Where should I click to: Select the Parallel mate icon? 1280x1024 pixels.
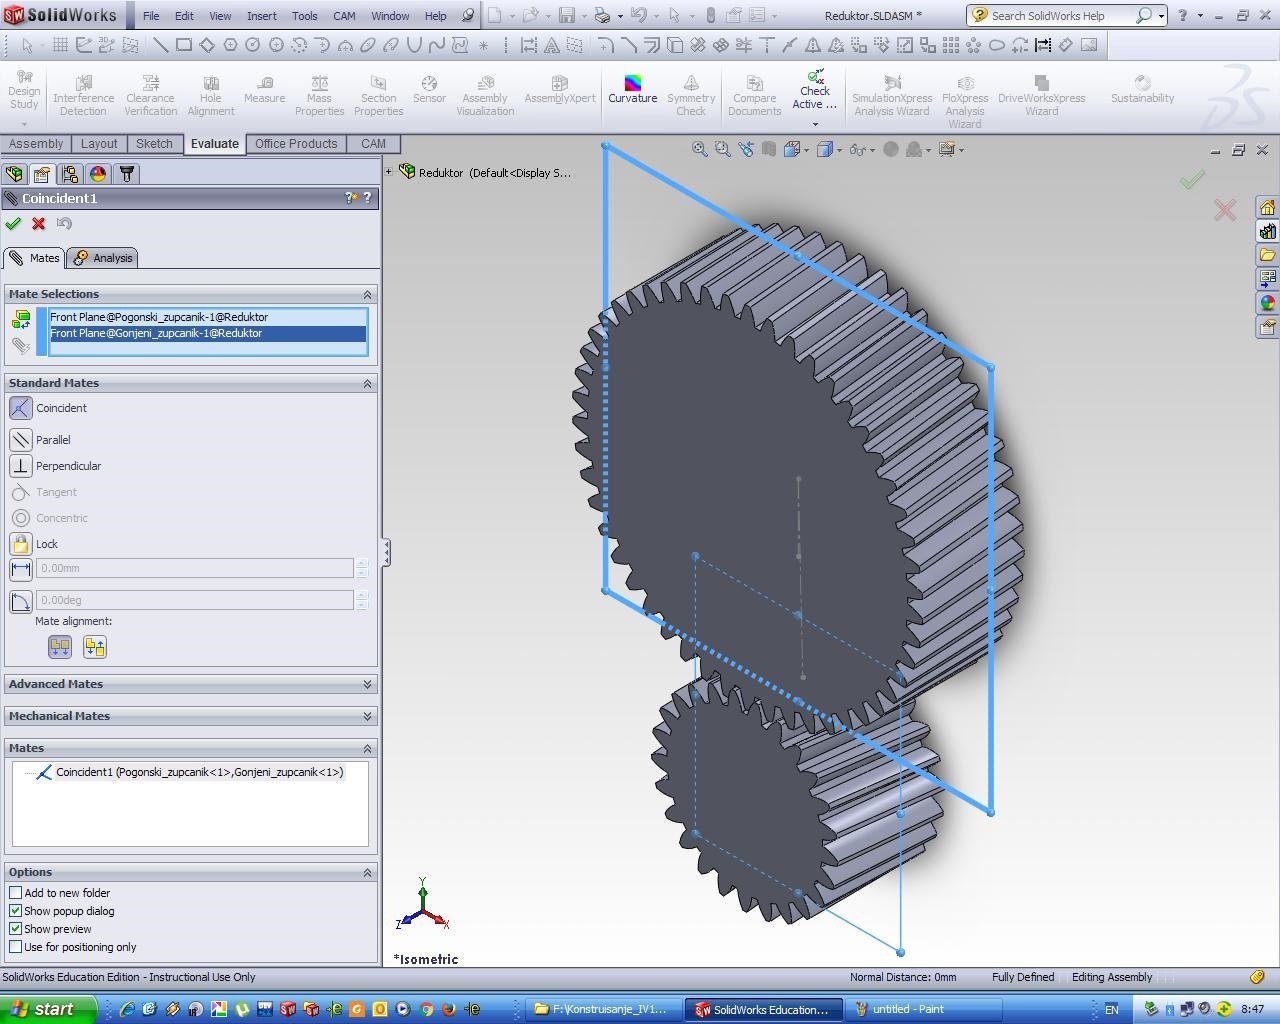pyautogui.click(x=20, y=440)
